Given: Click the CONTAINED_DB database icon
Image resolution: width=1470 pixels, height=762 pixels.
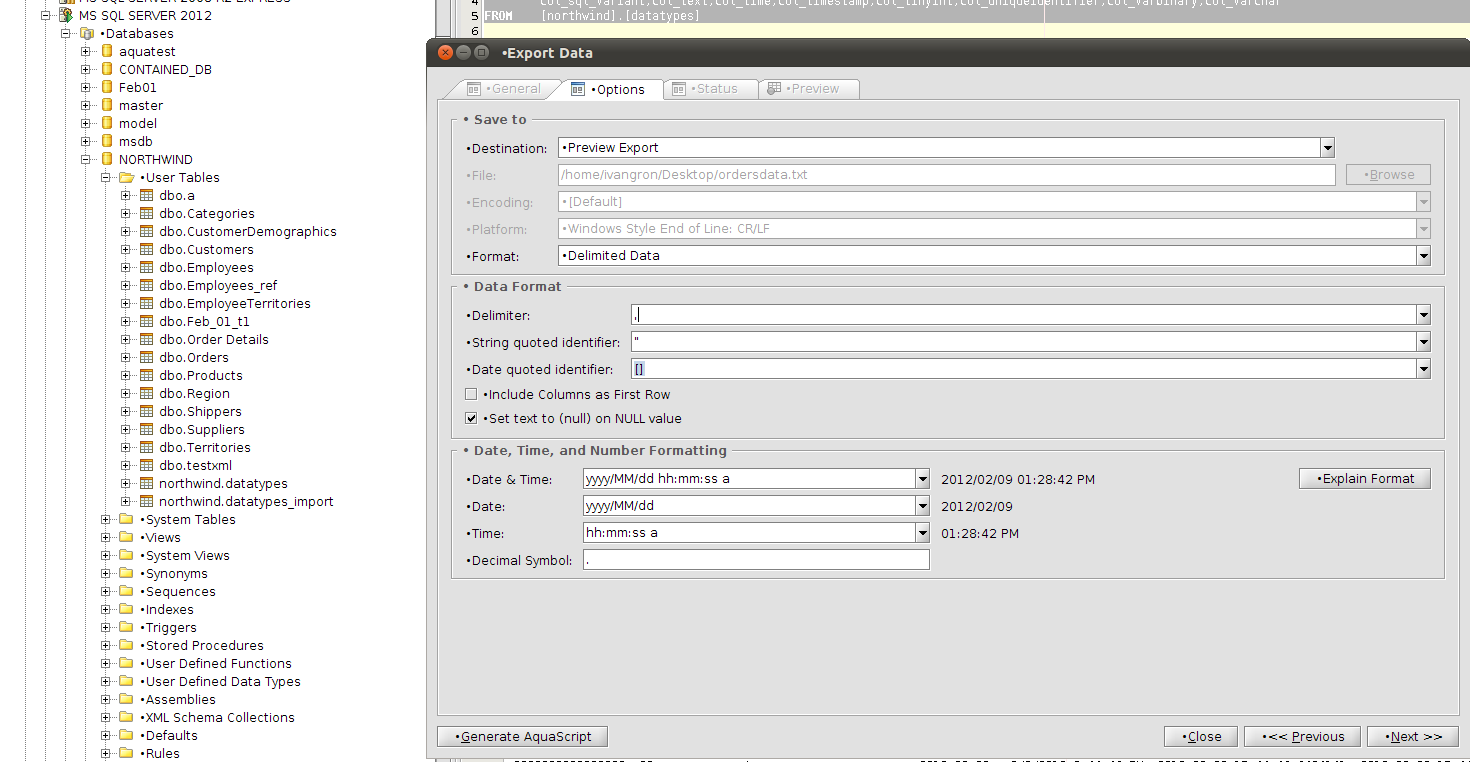Looking at the screenshot, I should pos(107,69).
